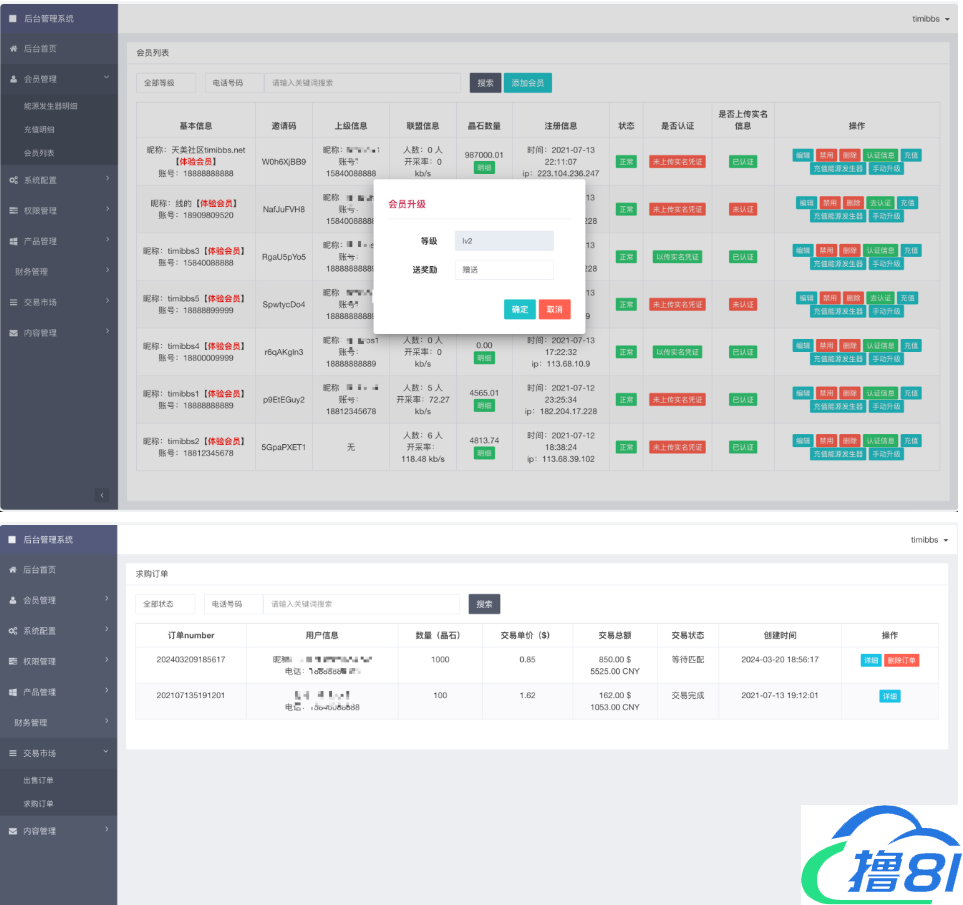This screenshot has height=905, width=963.
Task: Collapse the sidebar using the bottom arrow icon
Action: click(102, 495)
